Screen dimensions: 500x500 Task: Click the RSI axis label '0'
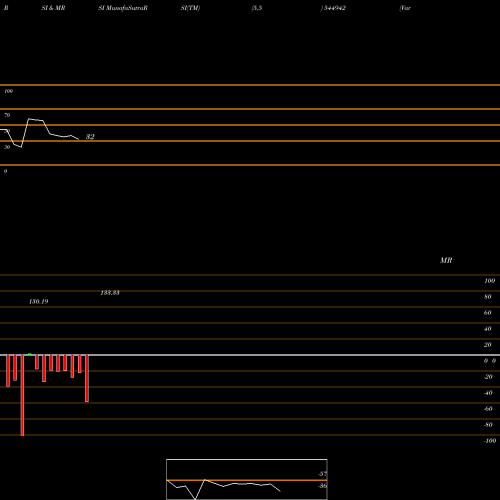click(x=5, y=171)
